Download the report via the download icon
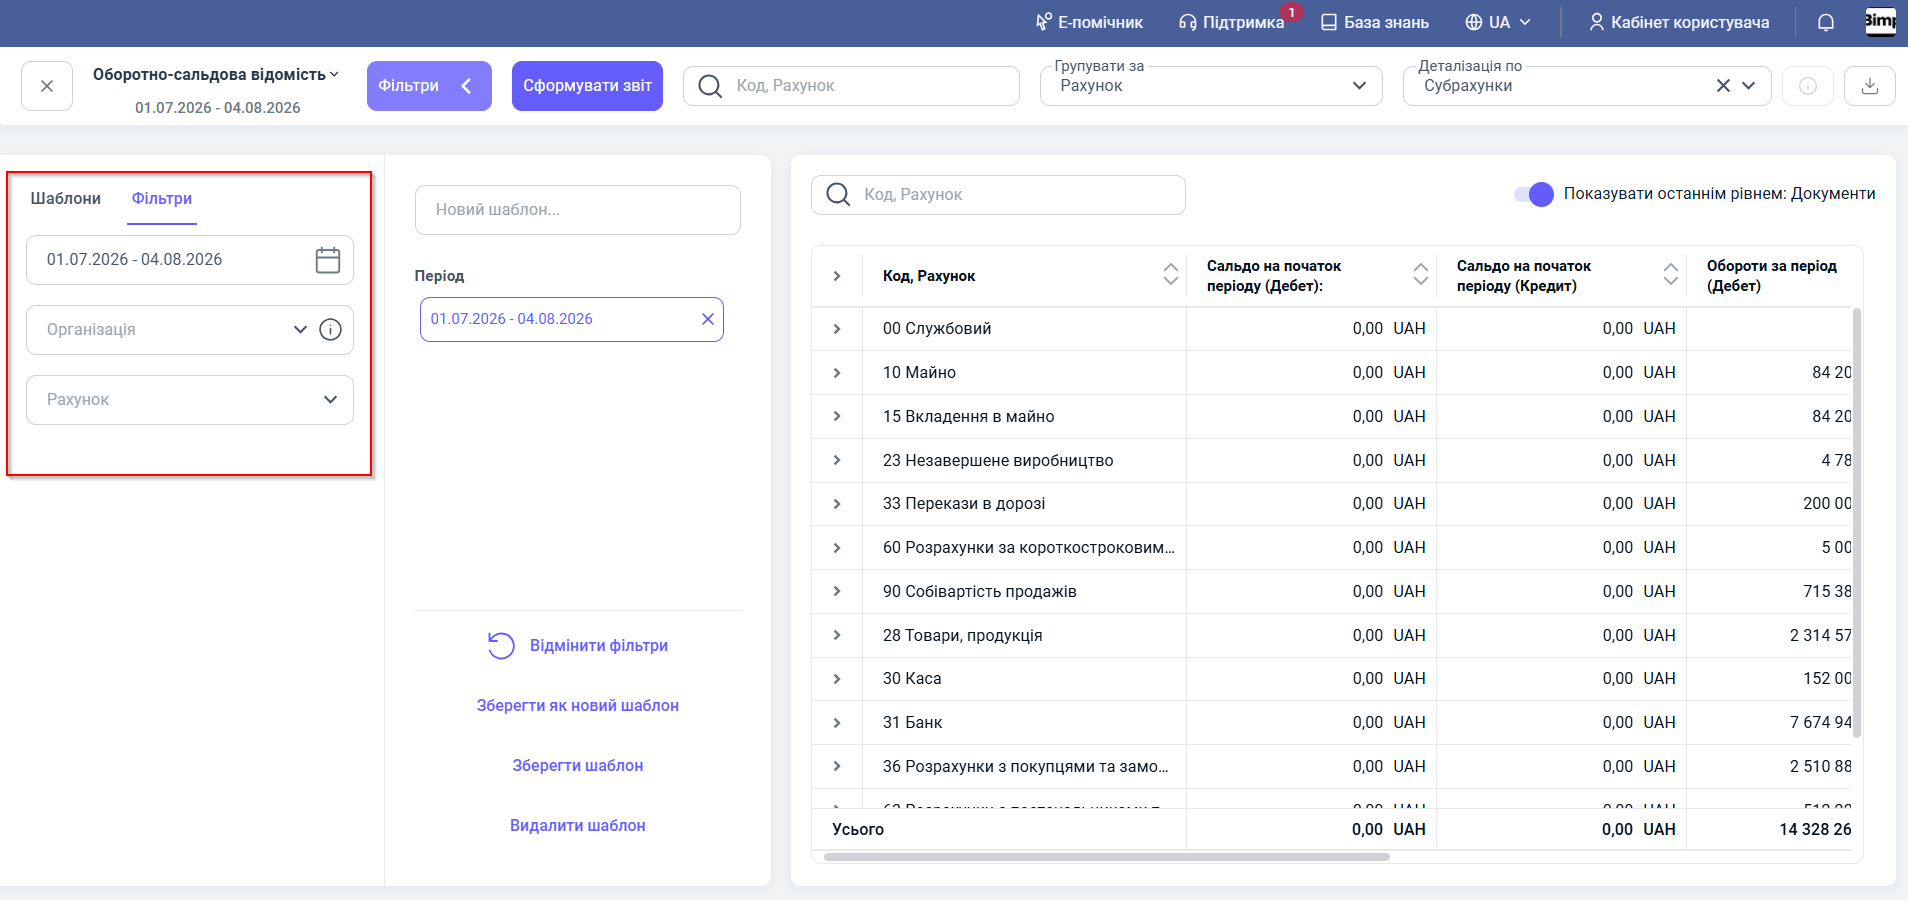 1870,86
